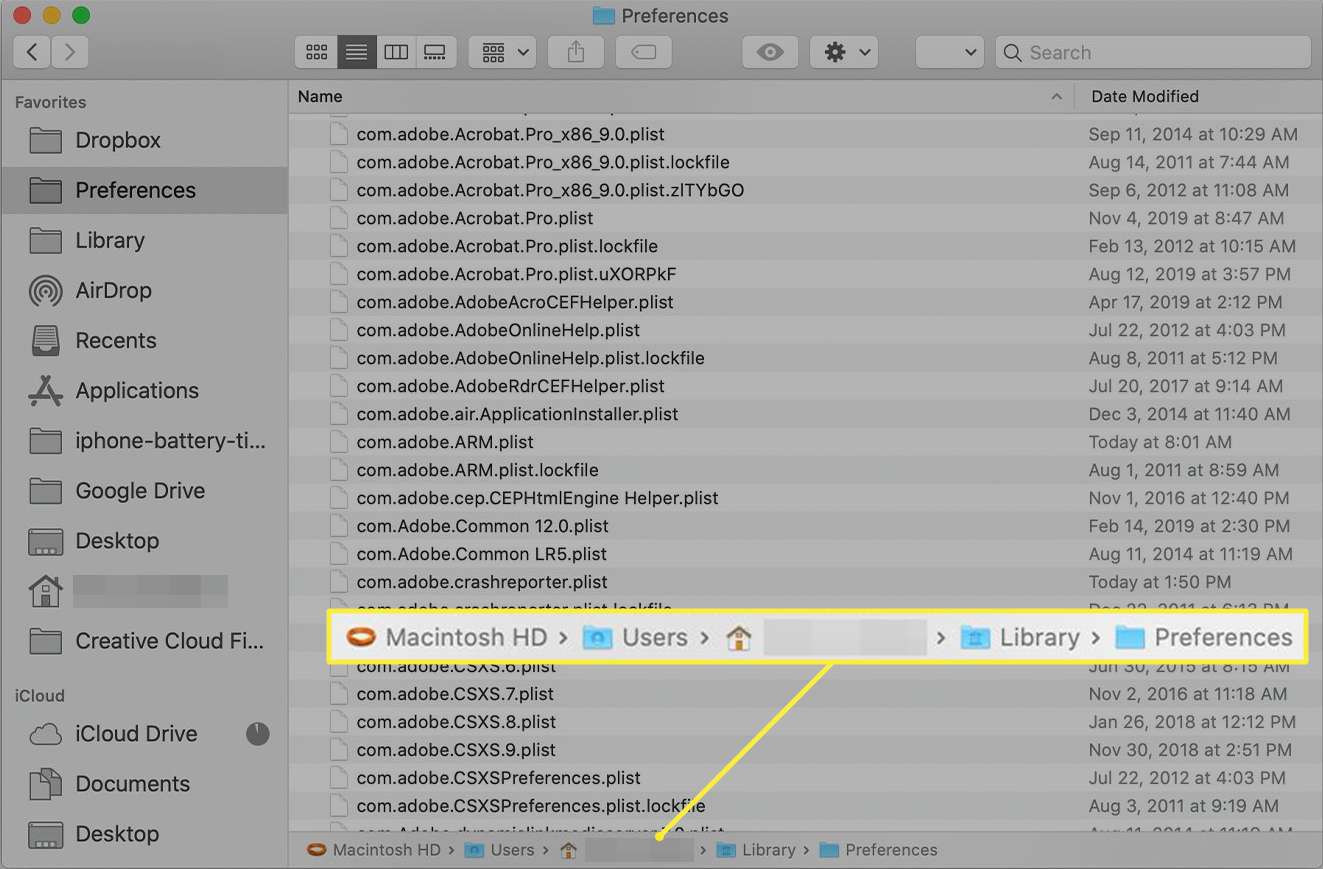Sort by Date Modified column header
1323x869 pixels.
click(1144, 97)
